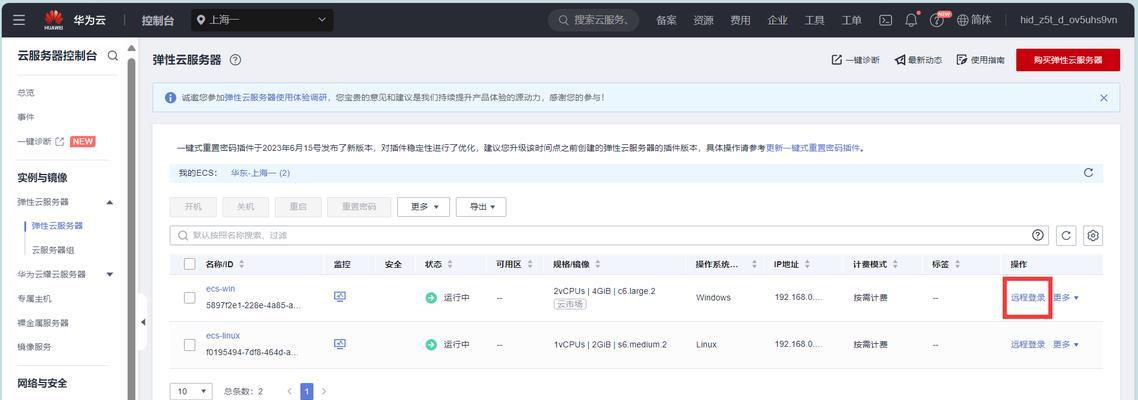Select 云服务器组 in sidebar

(x=53, y=250)
